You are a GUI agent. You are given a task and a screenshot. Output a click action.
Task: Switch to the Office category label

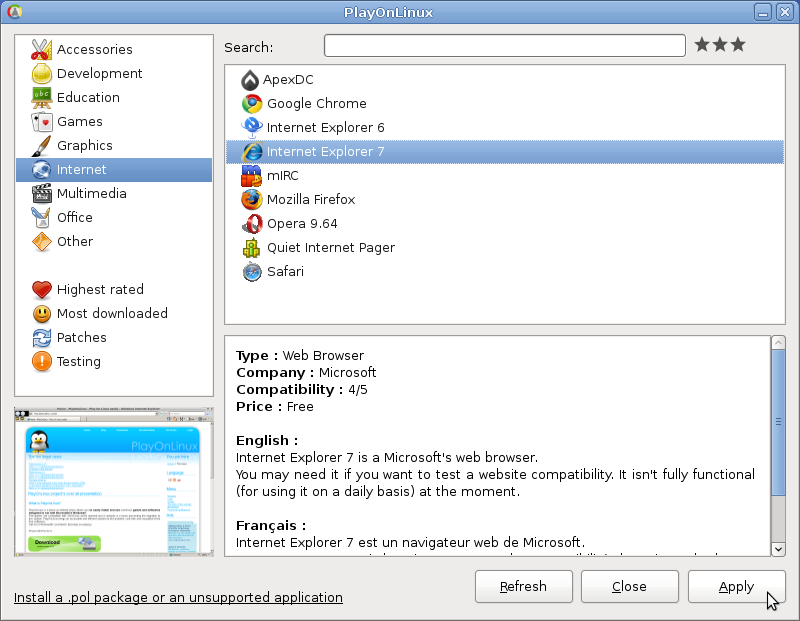tap(74, 217)
